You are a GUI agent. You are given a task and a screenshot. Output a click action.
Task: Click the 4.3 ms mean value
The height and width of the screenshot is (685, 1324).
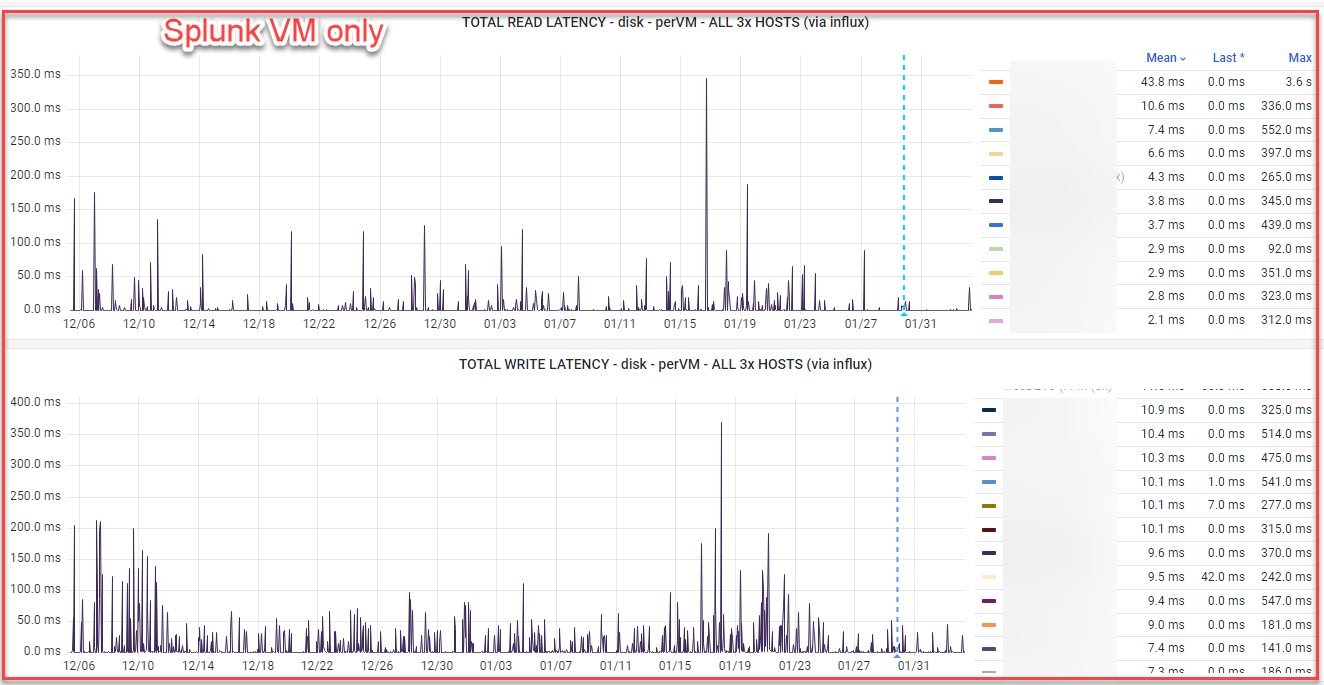[1166, 177]
